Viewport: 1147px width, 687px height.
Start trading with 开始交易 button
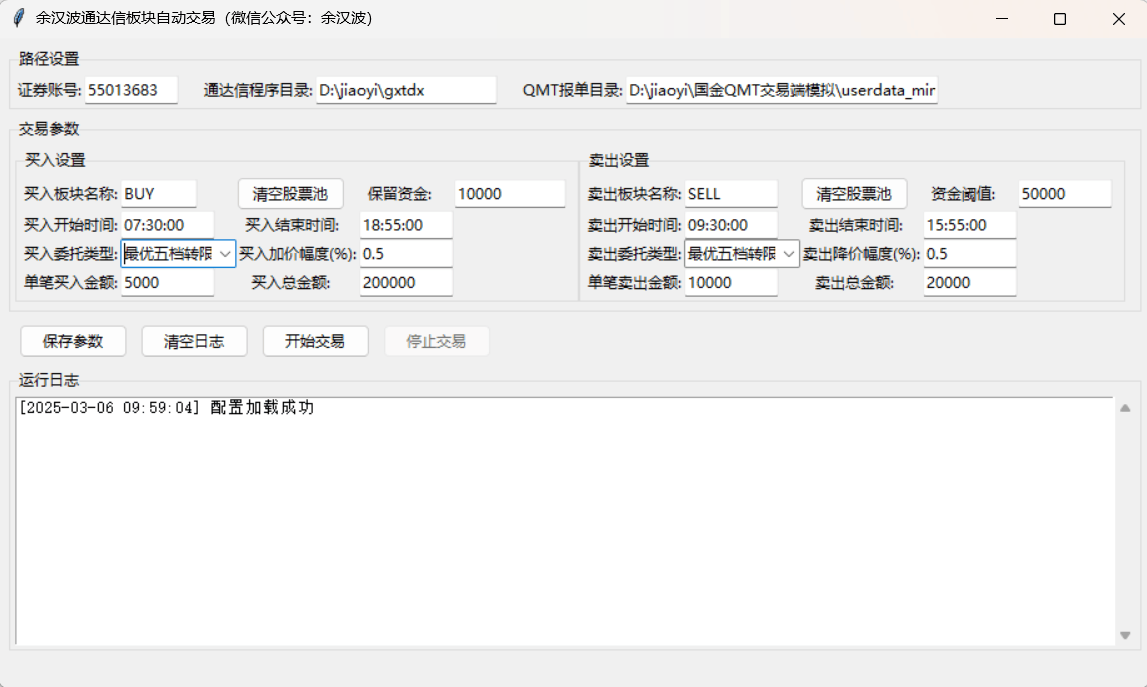pyautogui.click(x=315, y=341)
